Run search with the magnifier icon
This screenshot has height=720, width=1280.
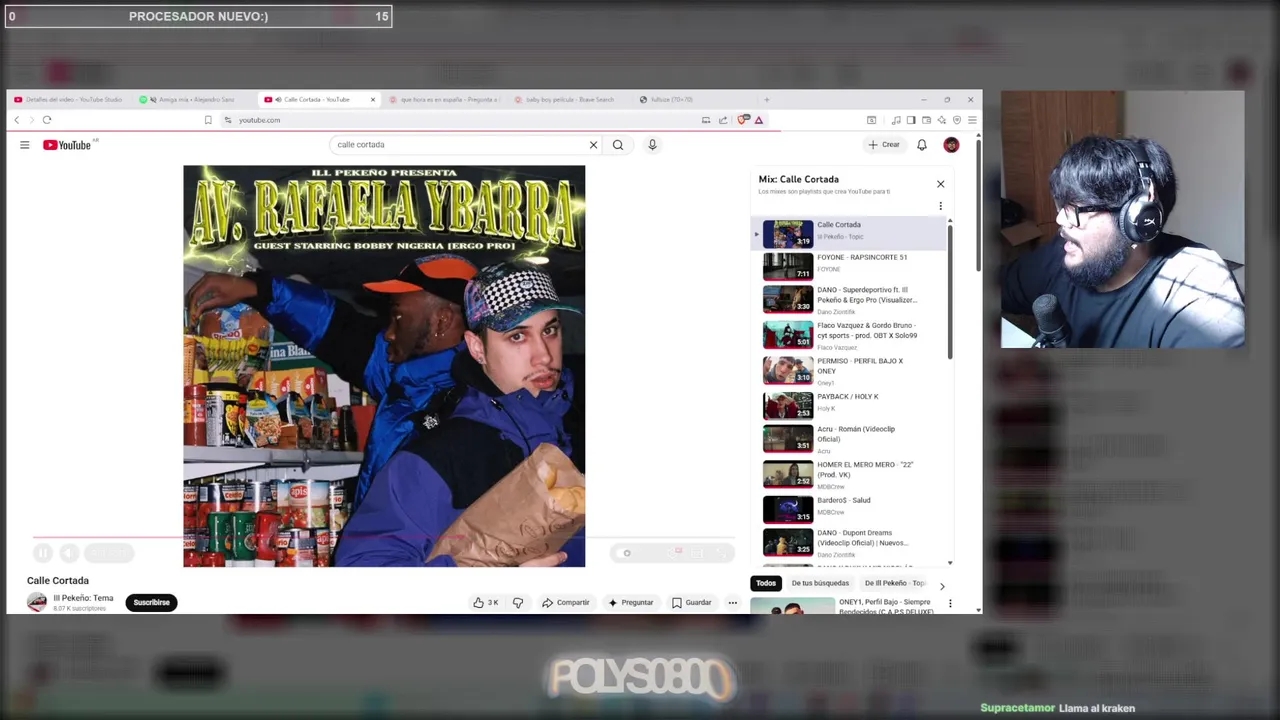tap(618, 145)
